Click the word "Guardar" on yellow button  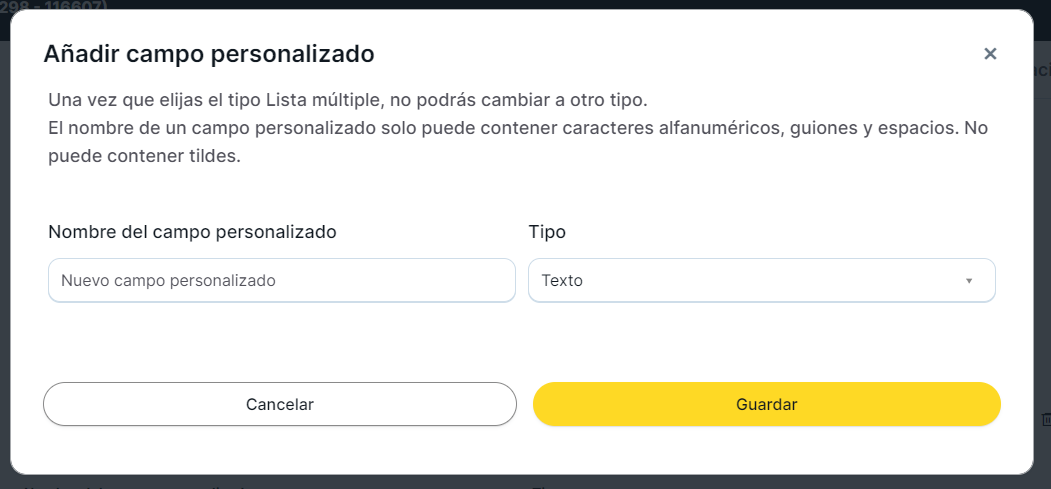pos(766,404)
